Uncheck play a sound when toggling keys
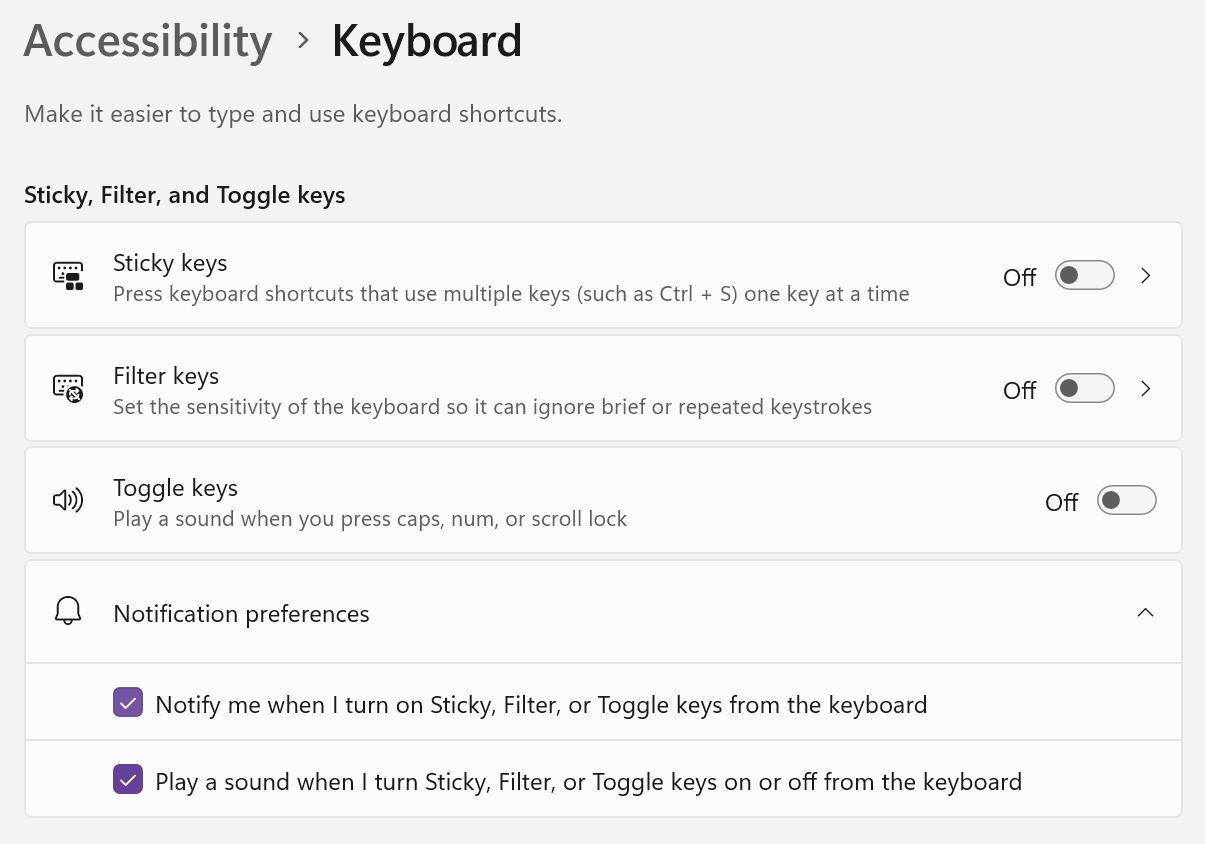This screenshot has width=1205, height=844. [128, 779]
